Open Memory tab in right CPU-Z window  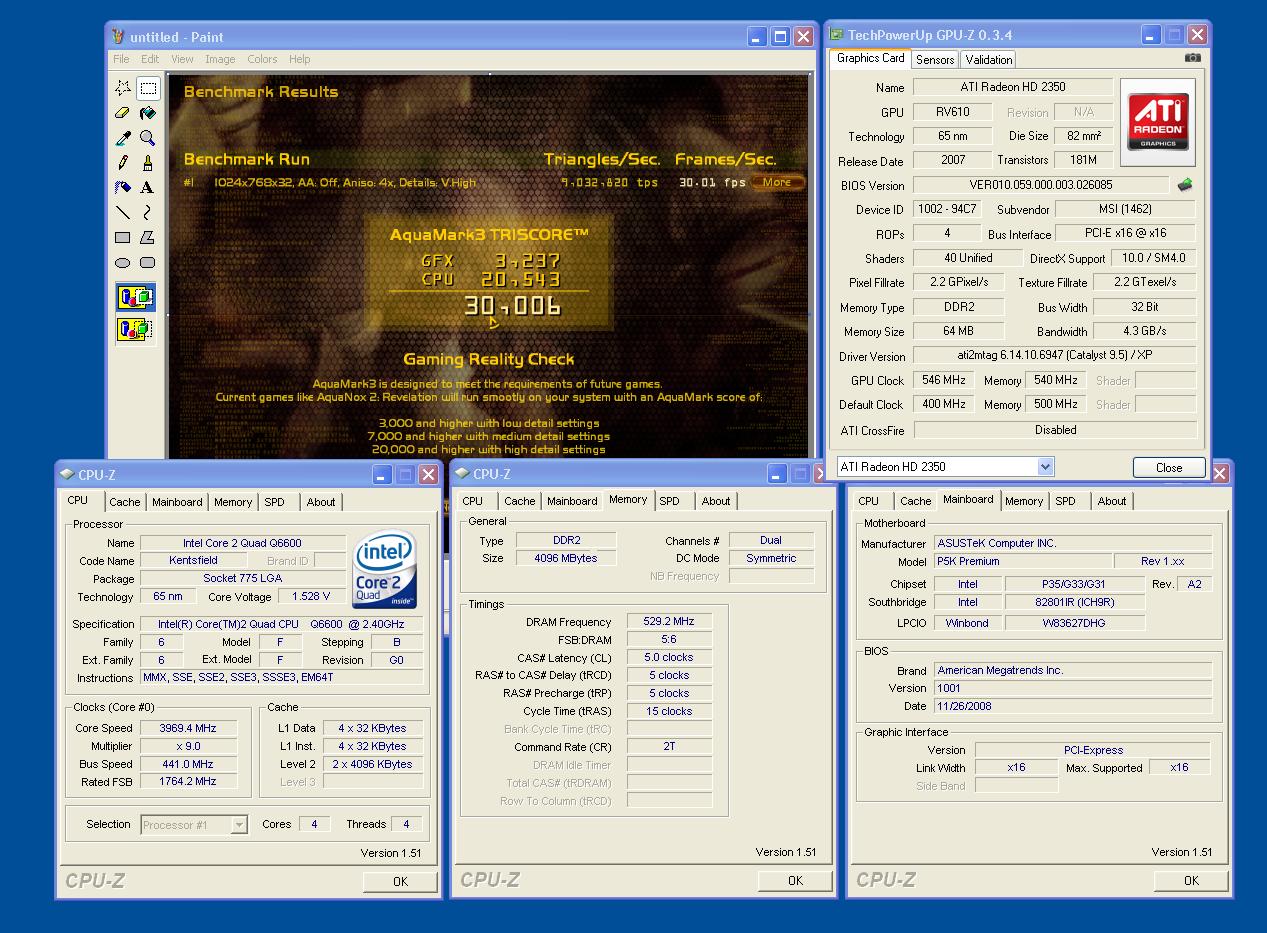click(1024, 501)
